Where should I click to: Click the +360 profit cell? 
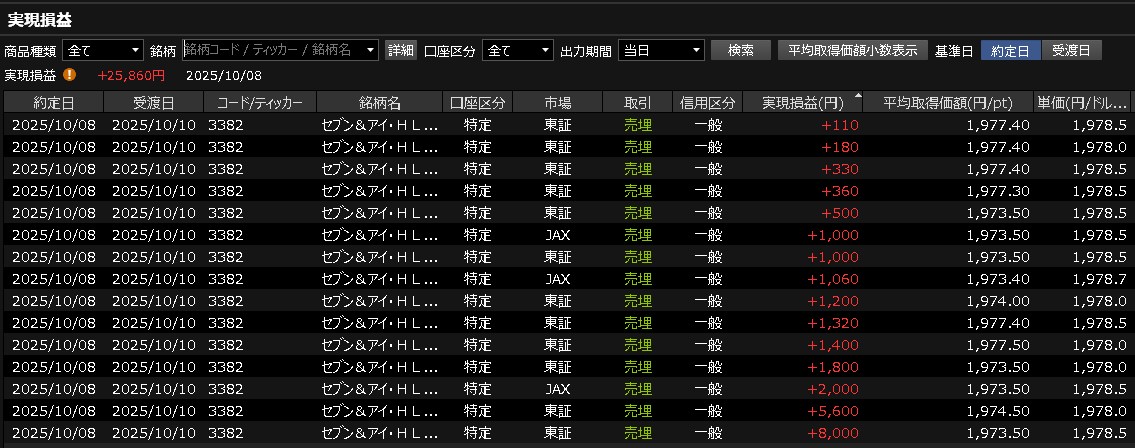840,191
